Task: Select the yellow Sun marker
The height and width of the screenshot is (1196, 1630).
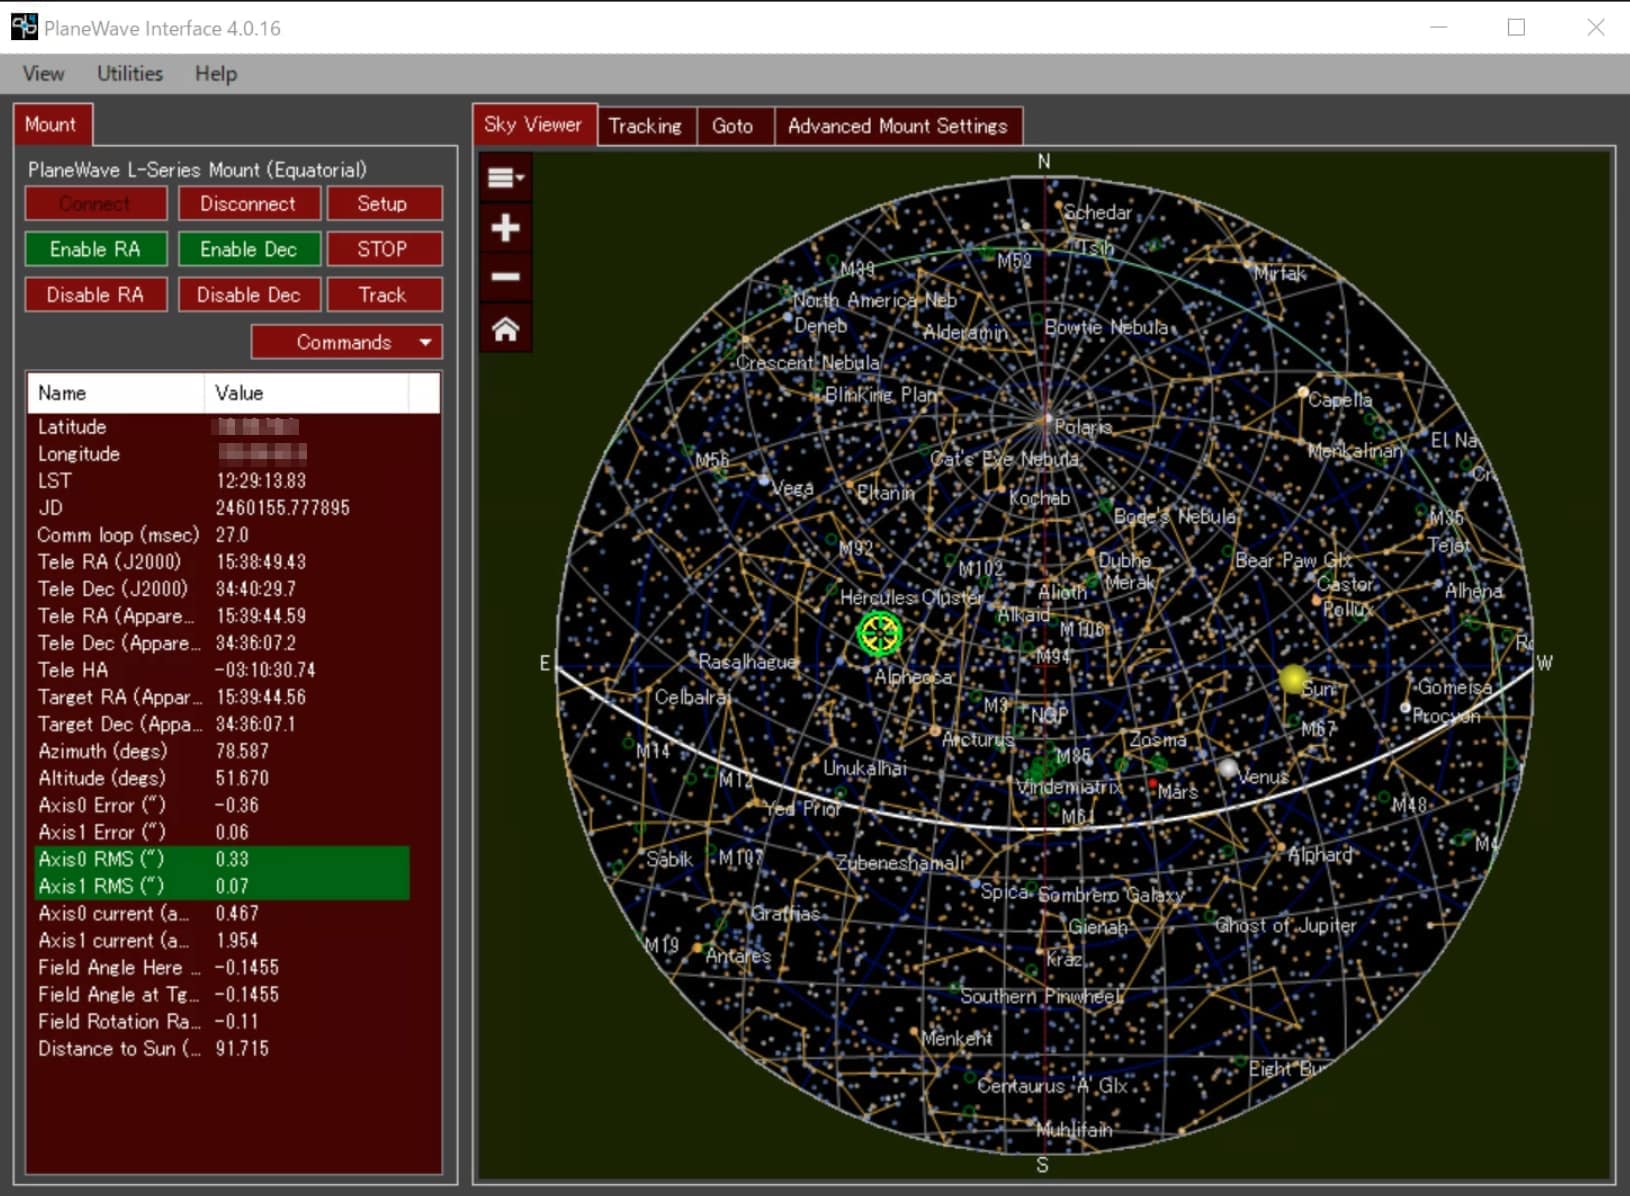Action: [x=1293, y=680]
